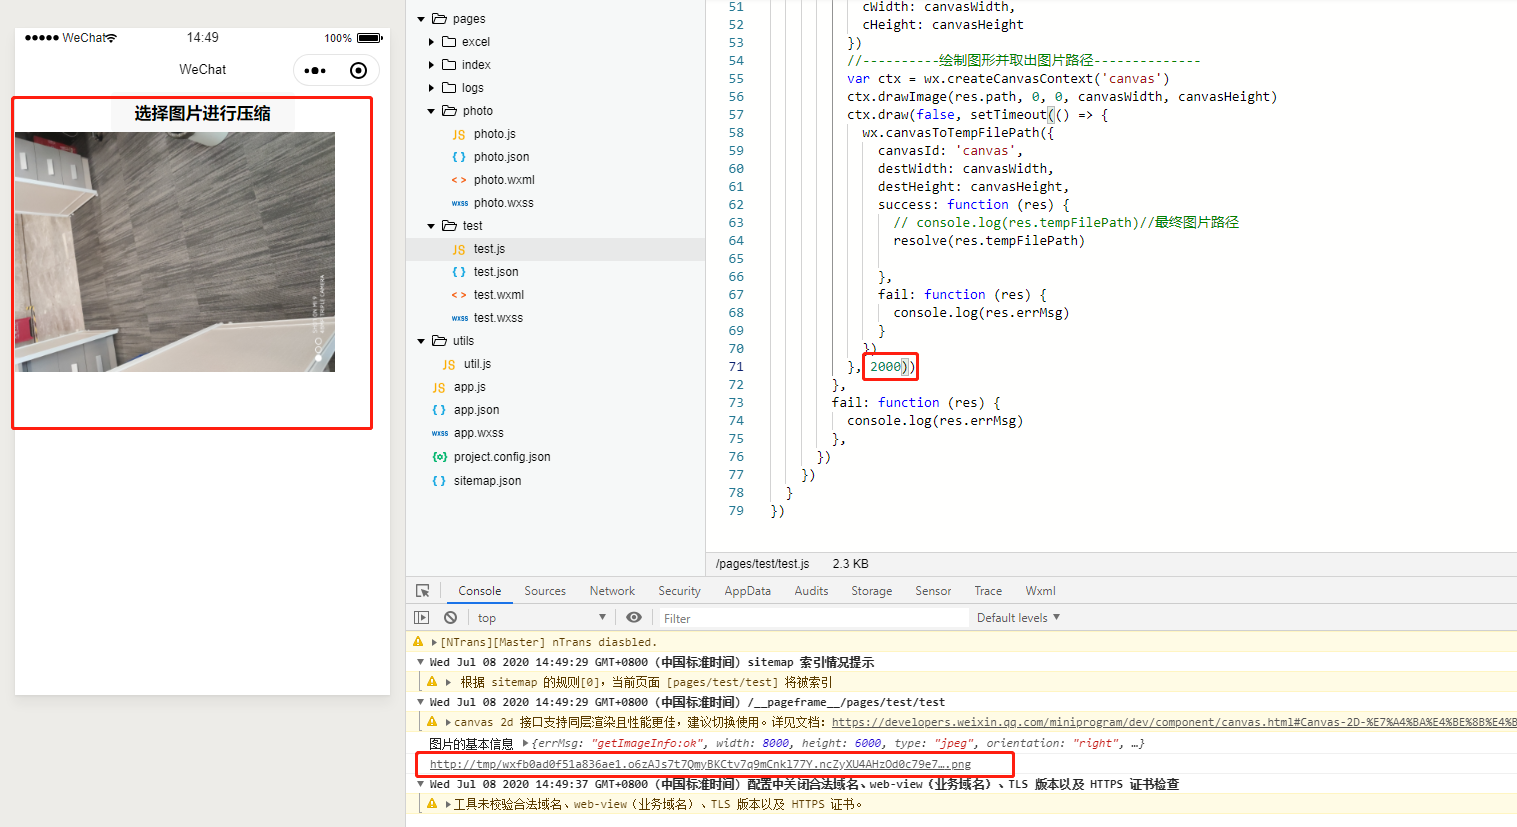
Task: Click the compressed image preview
Action: tap(175, 252)
